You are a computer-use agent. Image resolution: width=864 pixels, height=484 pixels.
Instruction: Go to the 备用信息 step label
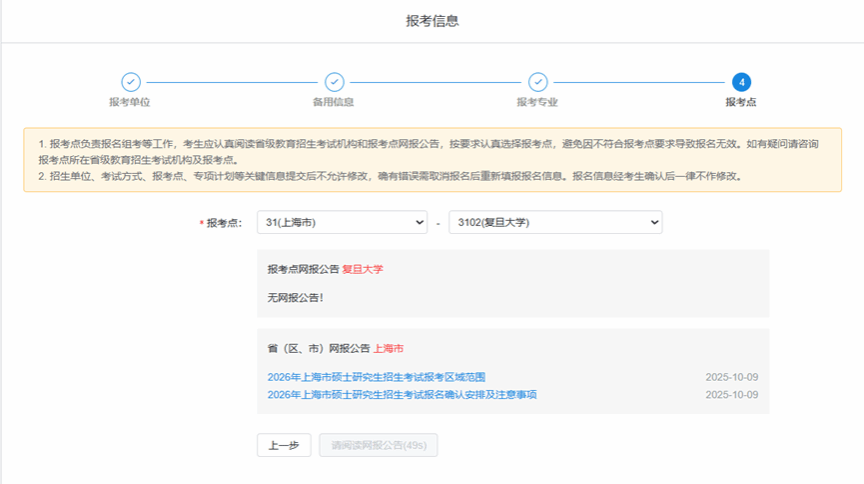334,102
